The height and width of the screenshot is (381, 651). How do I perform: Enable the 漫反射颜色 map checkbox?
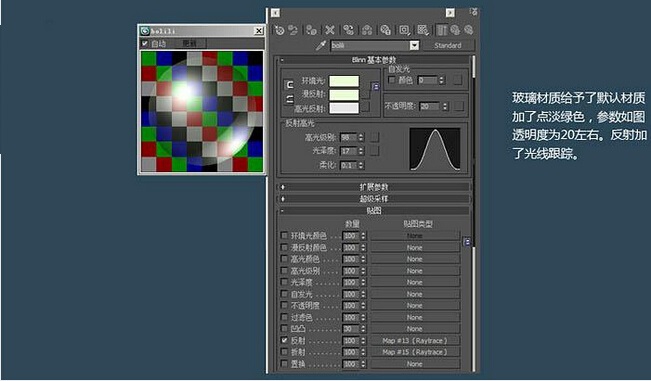click(284, 247)
